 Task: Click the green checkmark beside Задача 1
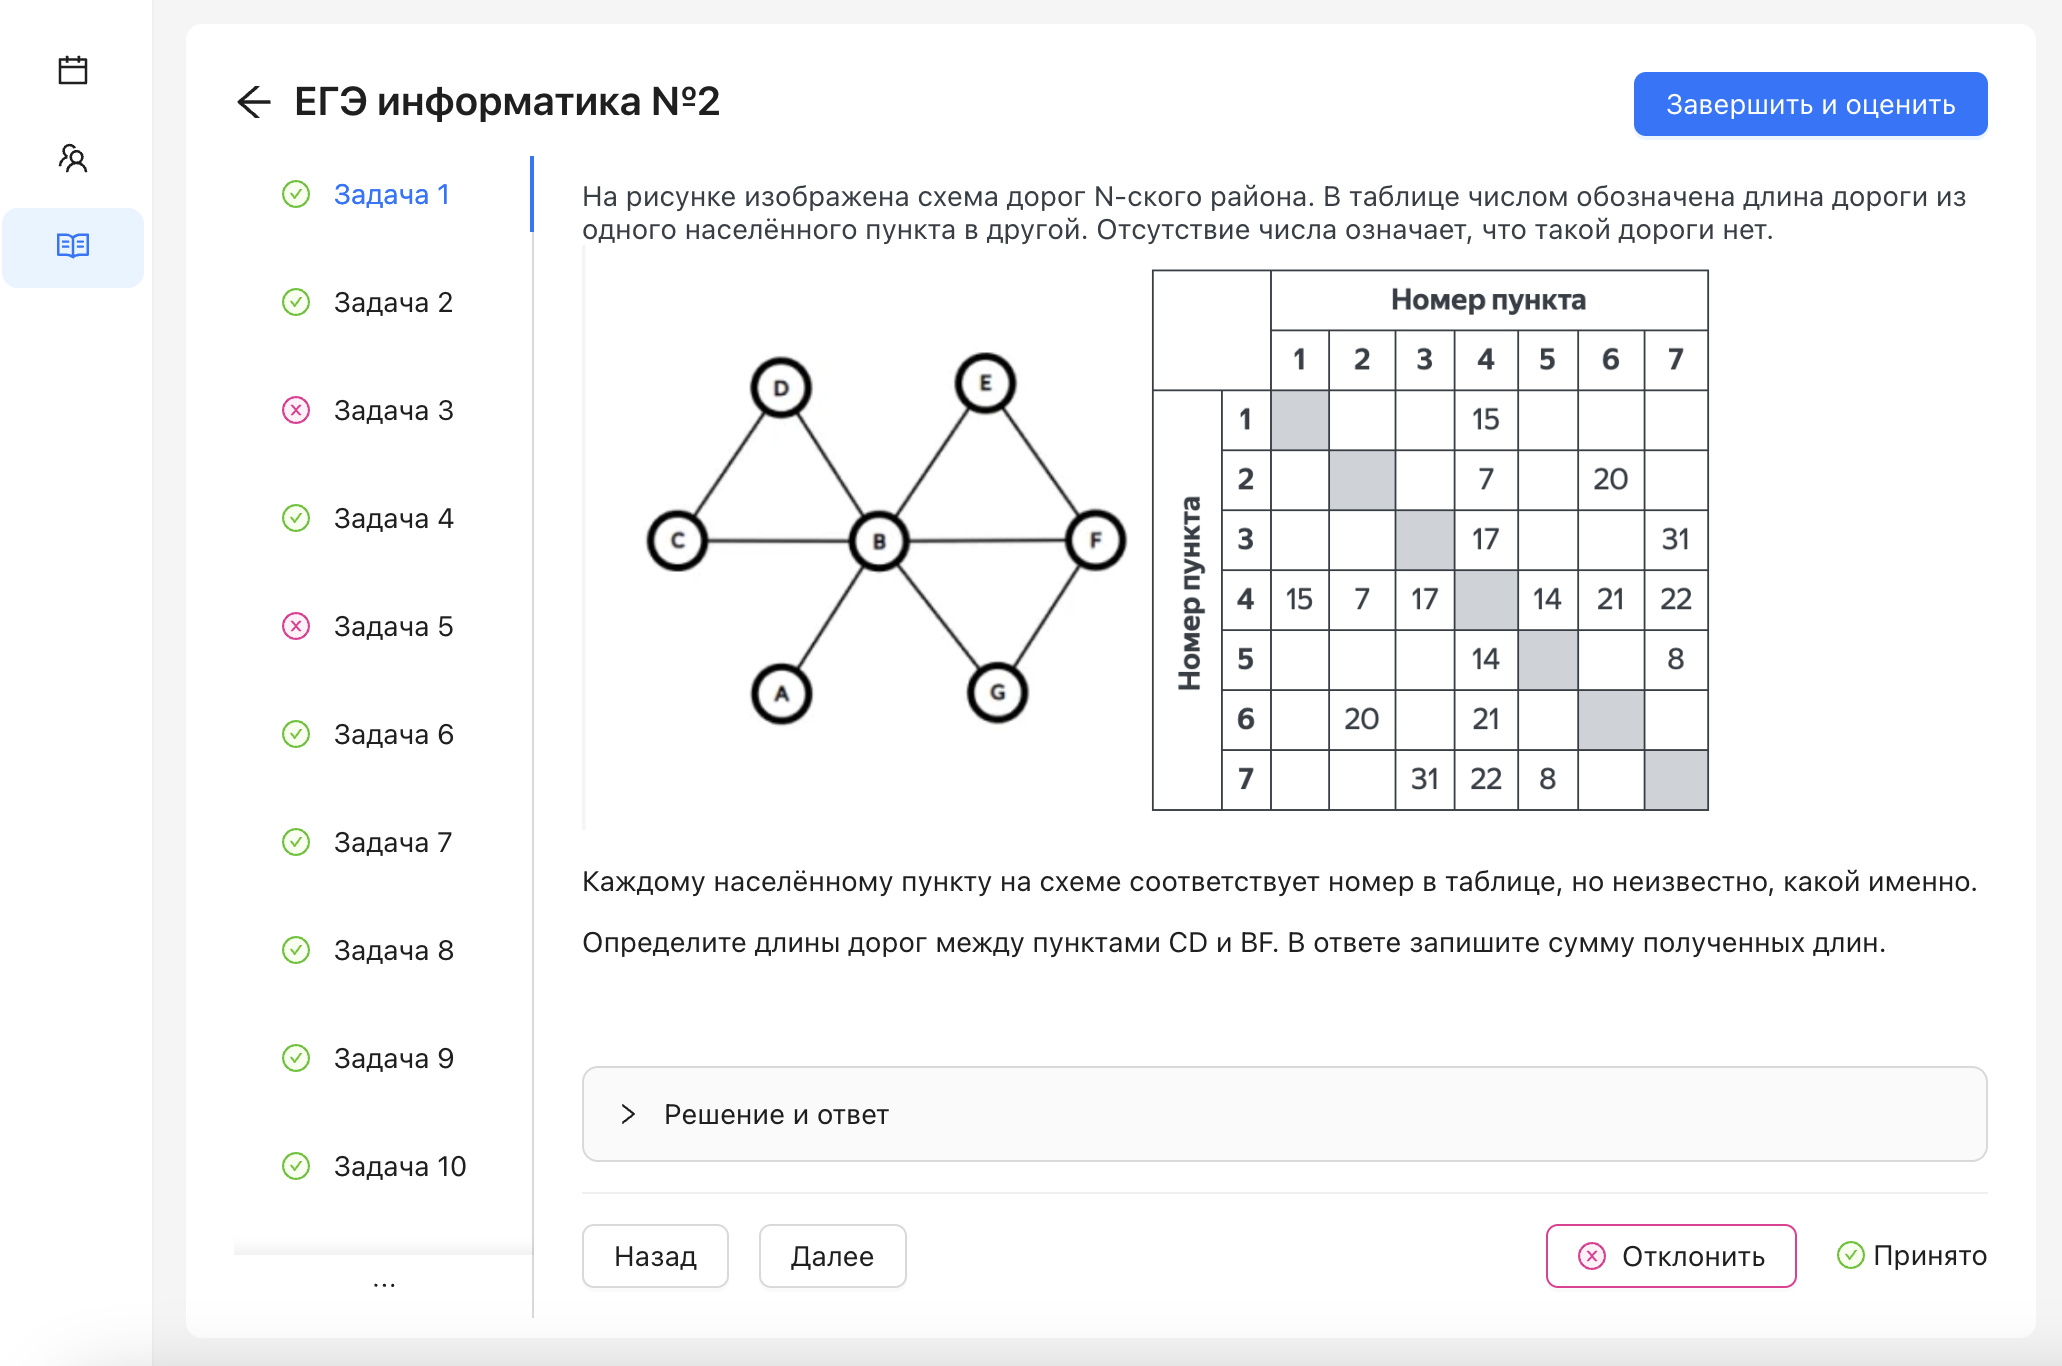click(295, 194)
